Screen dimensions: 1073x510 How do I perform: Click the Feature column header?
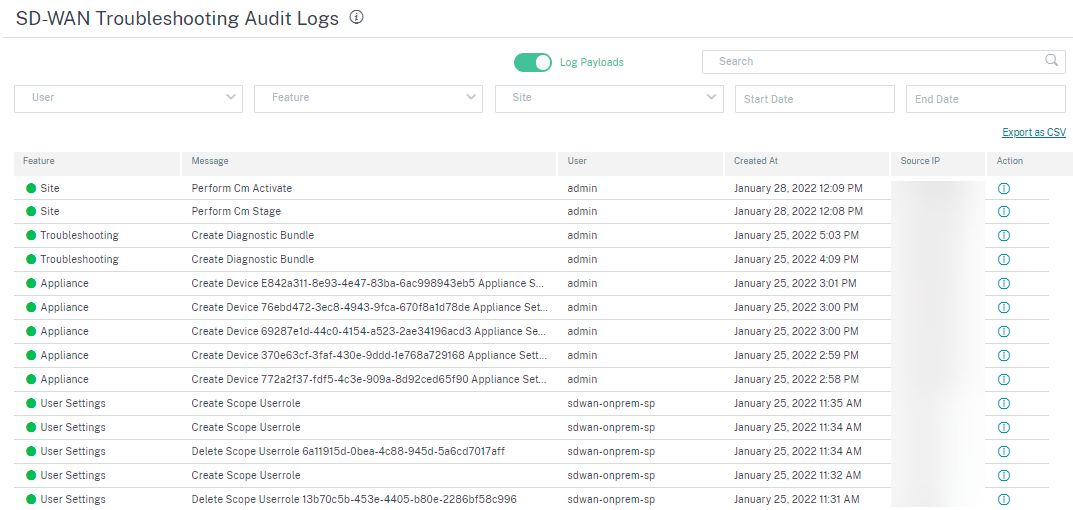39,161
